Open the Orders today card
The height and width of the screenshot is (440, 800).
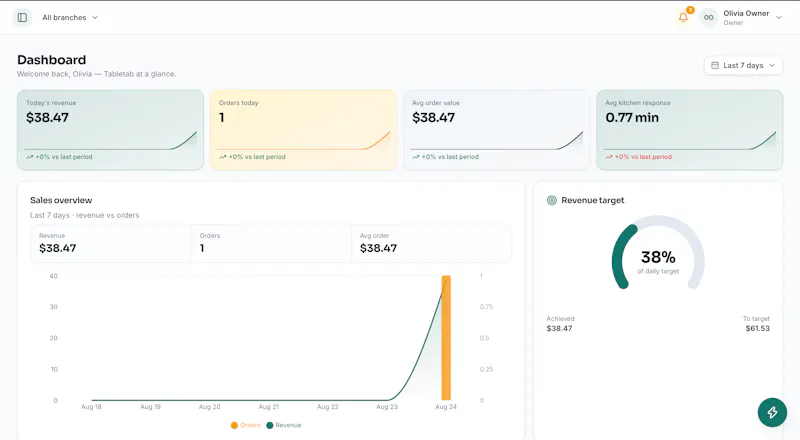(x=304, y=130)
